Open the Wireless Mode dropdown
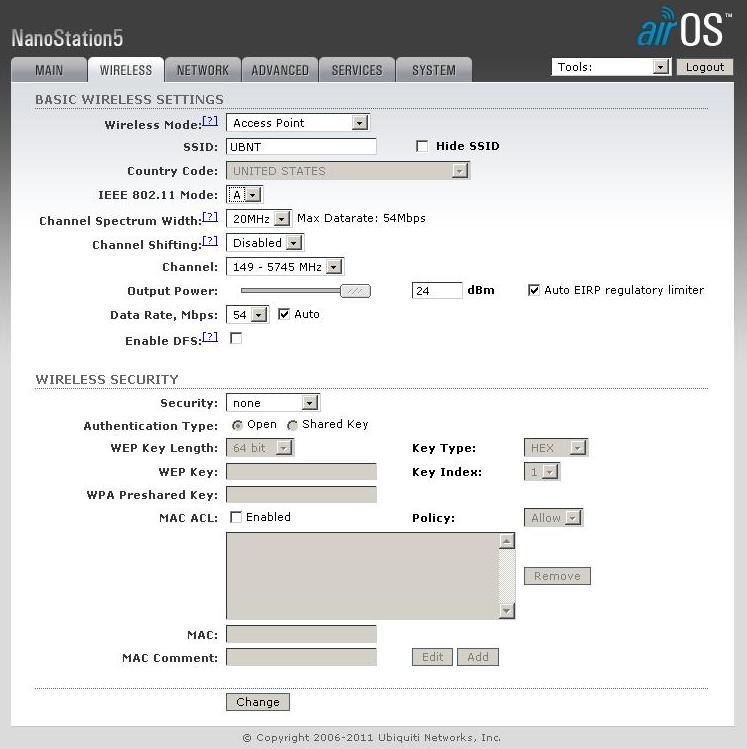The image size is (747, 749). point(297,123)
